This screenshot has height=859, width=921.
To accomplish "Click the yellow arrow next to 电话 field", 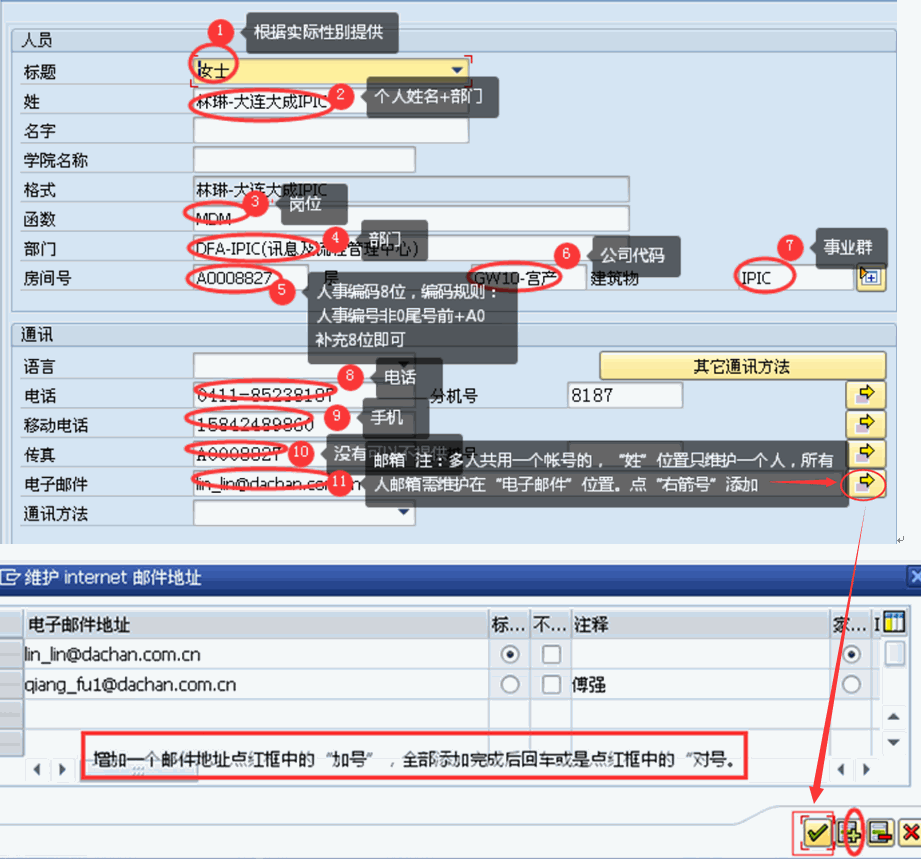I will [x=865, y=395].
